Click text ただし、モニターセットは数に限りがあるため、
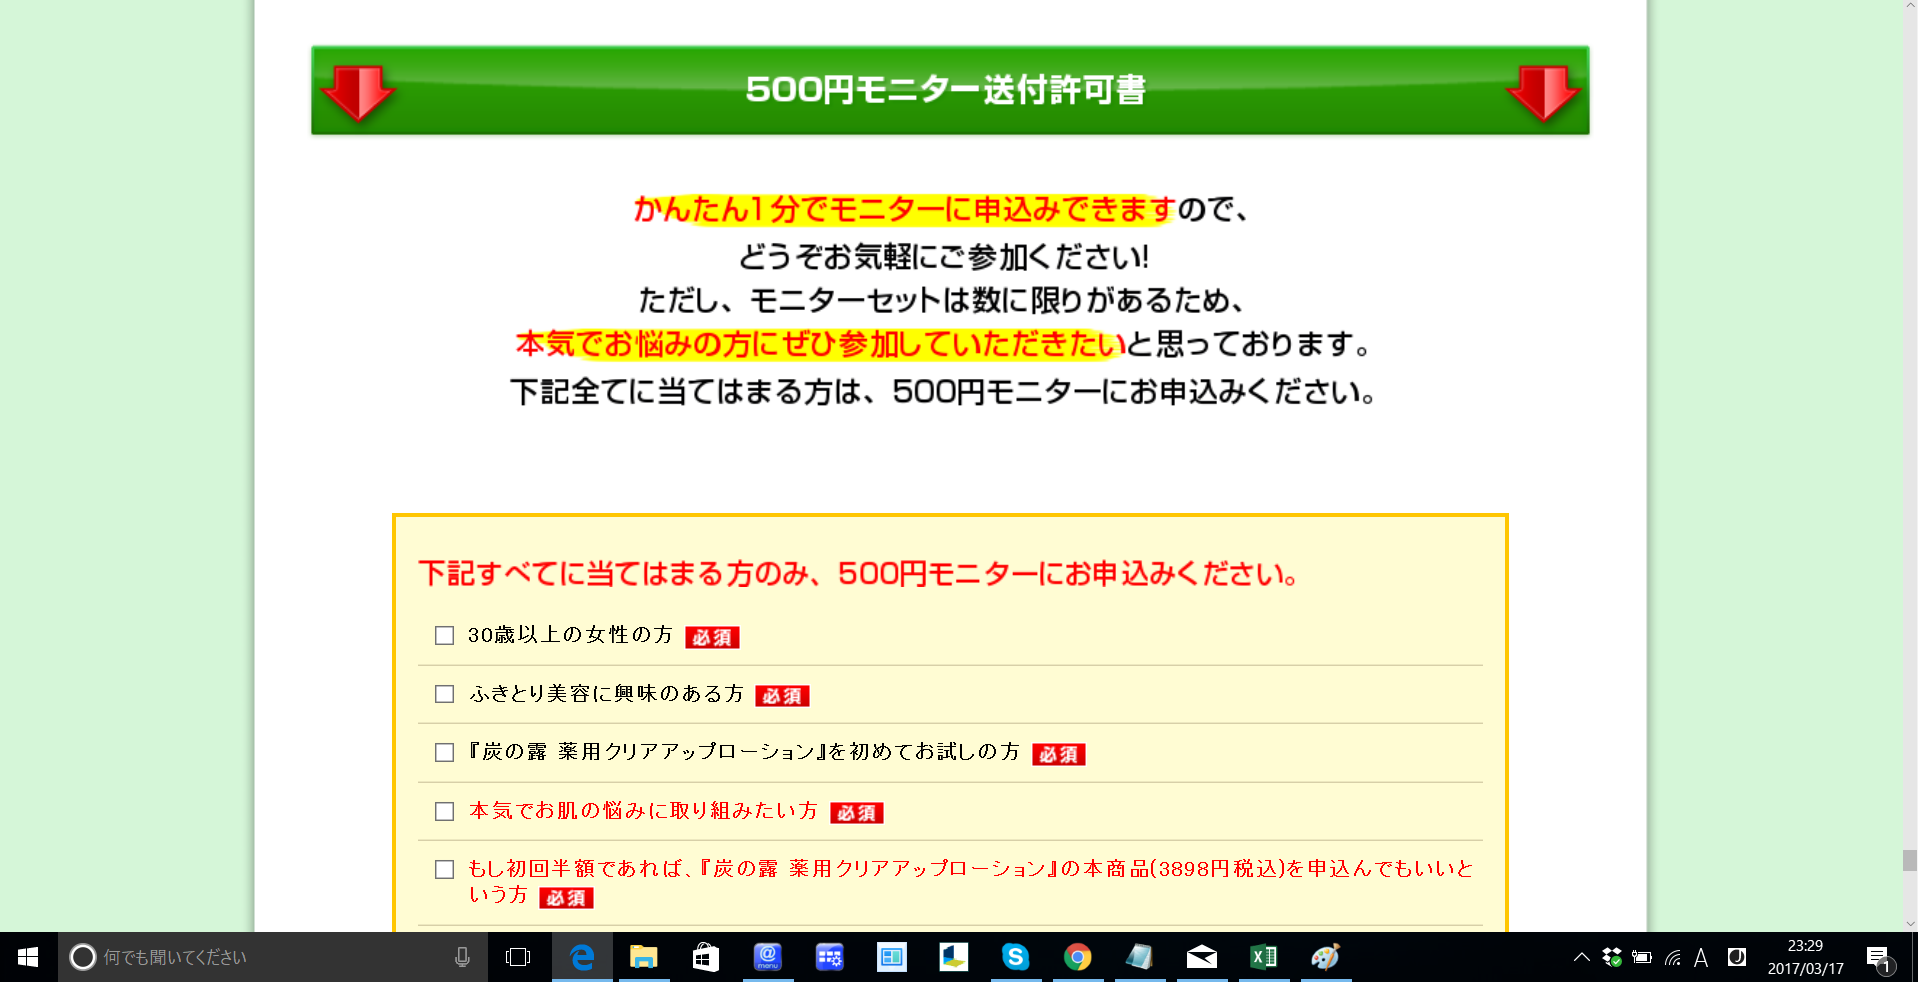Image resolution: width=1918 pixels, height=982 pixels. click(x=942, y=300)
